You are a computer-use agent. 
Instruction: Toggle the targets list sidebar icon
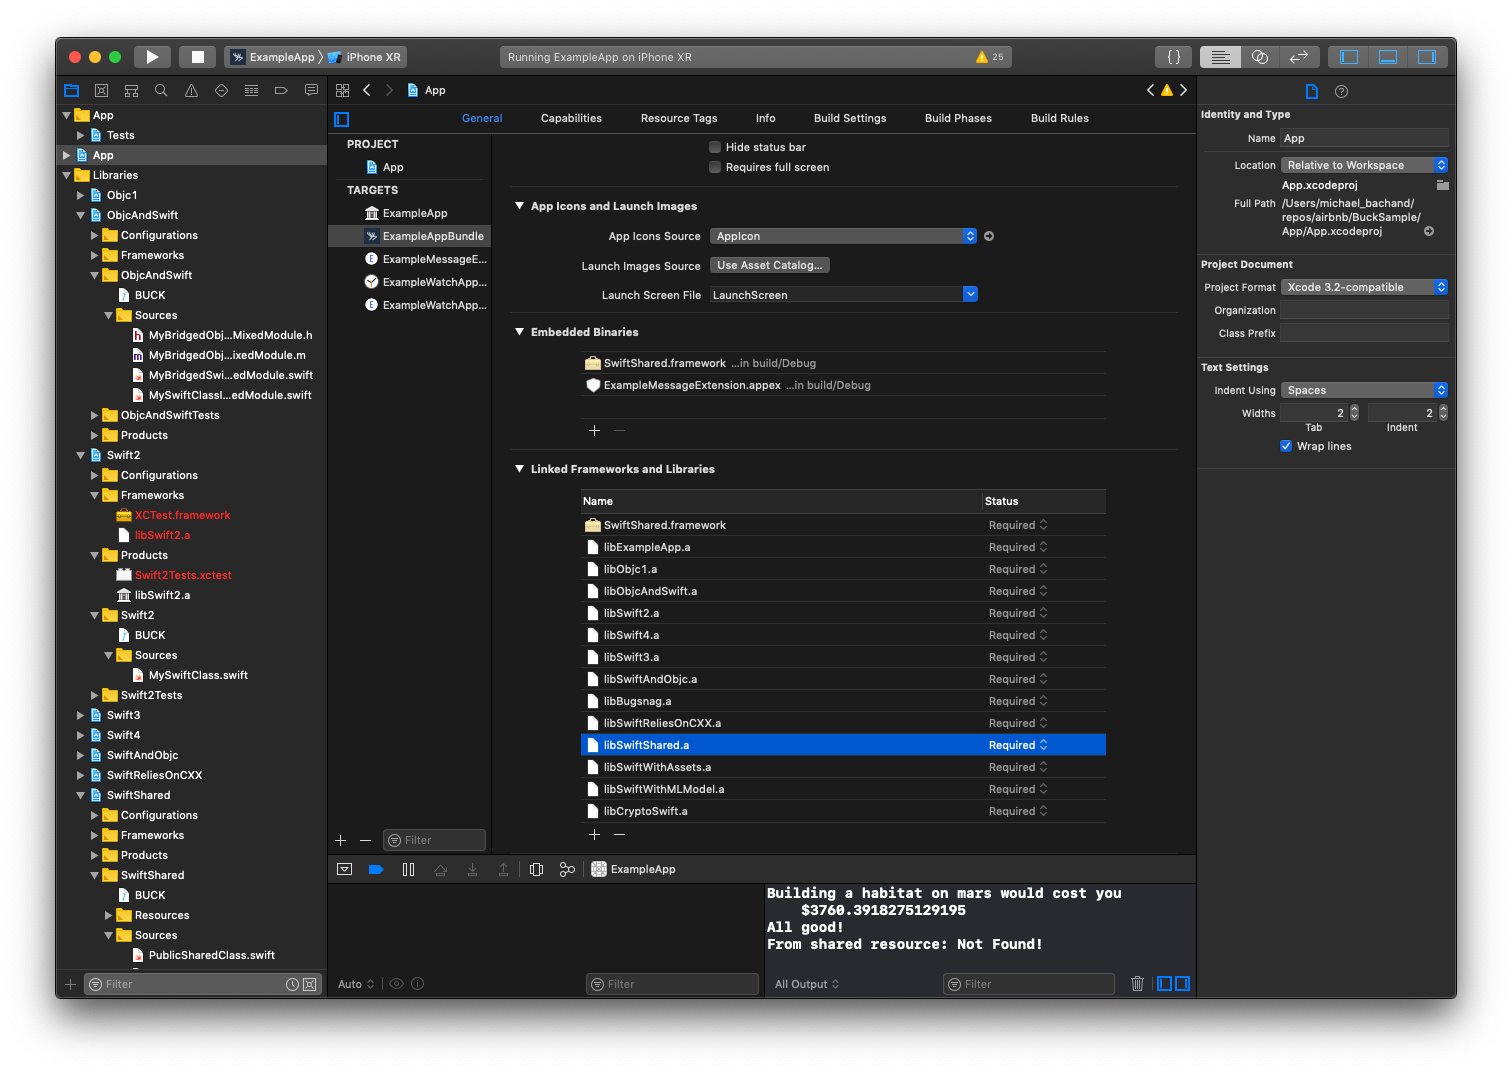pyautogui.click(x=342, y=119)
